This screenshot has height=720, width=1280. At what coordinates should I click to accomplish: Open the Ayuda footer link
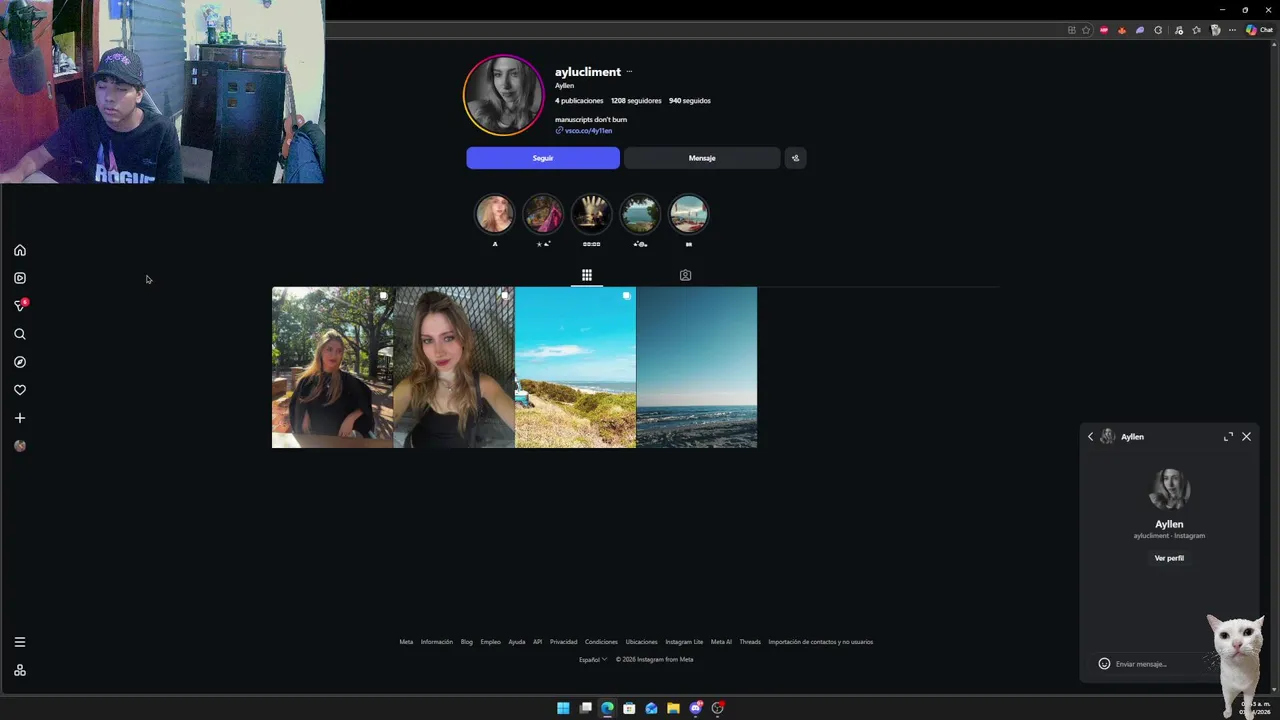(x=516, y=642)
